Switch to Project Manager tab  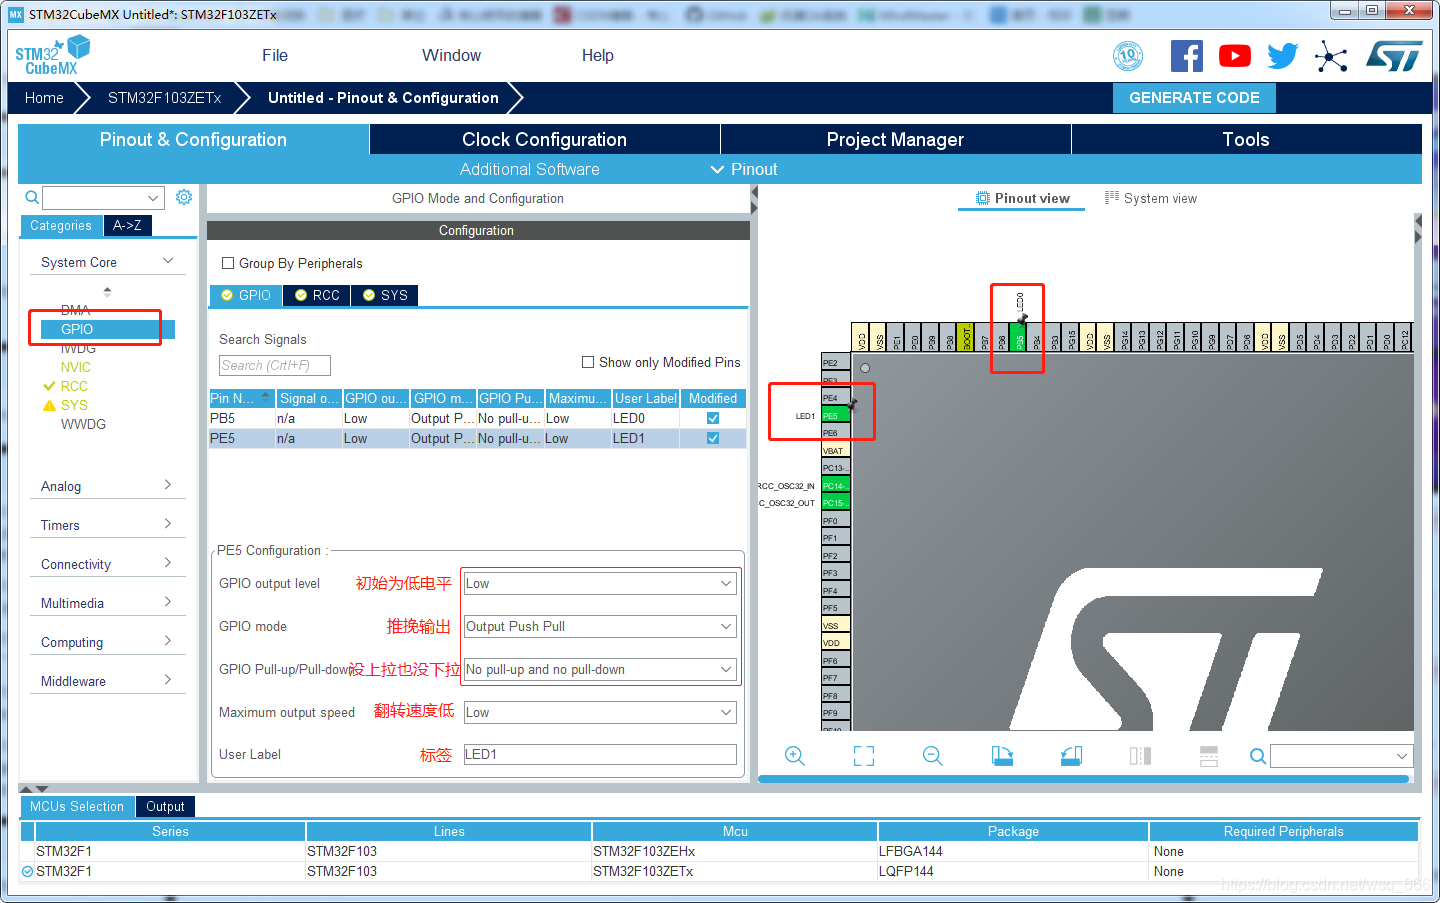pyautogui.click(x=896, y=139)
